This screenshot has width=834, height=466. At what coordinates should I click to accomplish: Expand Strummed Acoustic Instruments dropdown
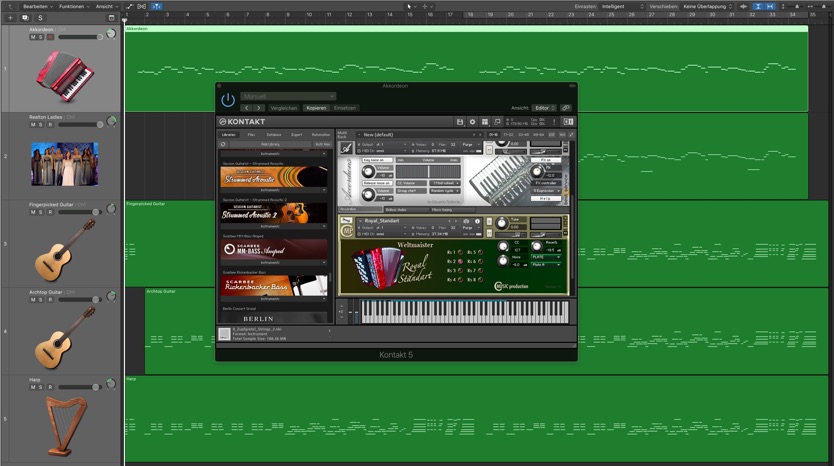point(274,190)
